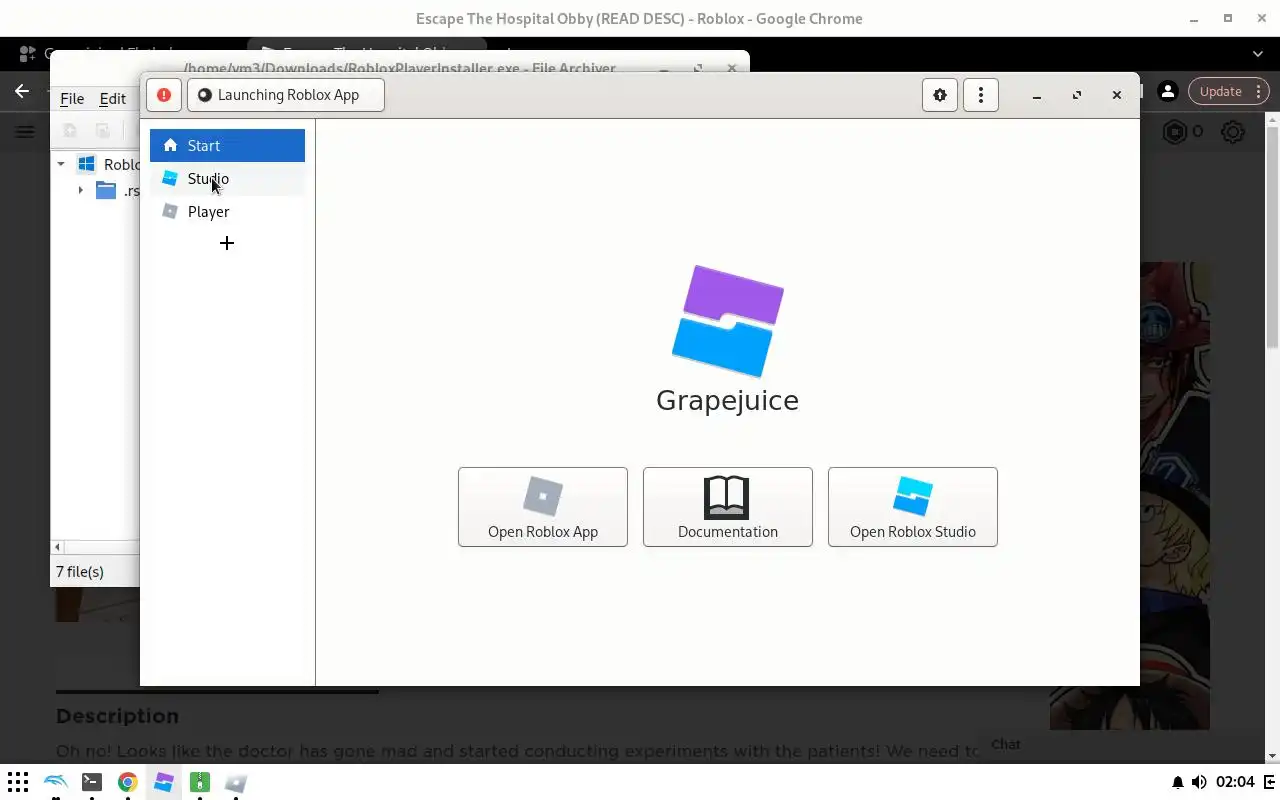This screenshot has height=800, width=1280.
Task: Select the Start item in the sidebar
Action: (x=227, y=145)
